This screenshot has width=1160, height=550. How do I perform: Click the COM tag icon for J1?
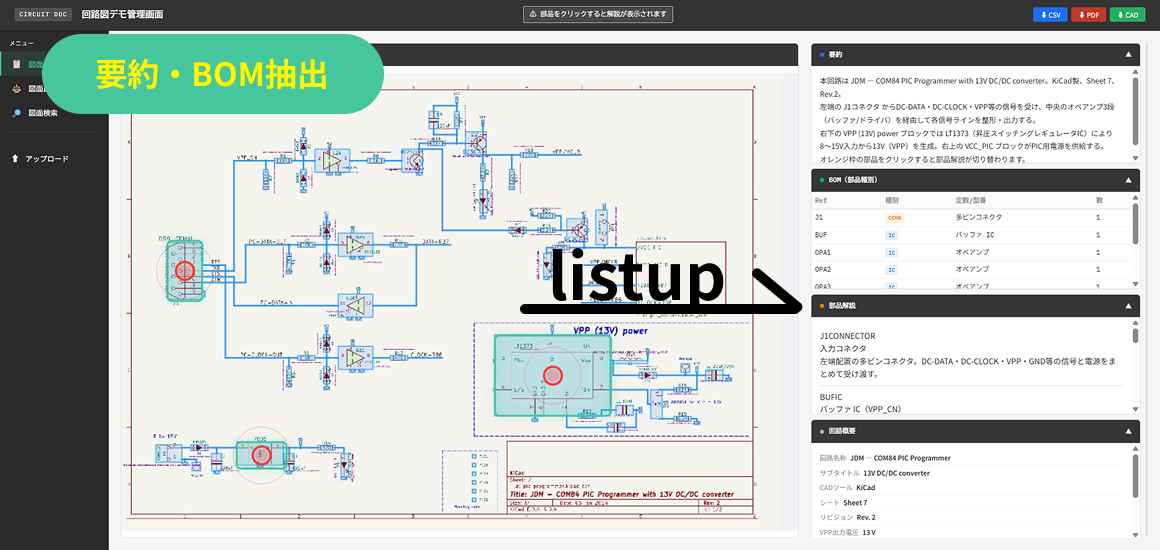(x=894, y=218)
